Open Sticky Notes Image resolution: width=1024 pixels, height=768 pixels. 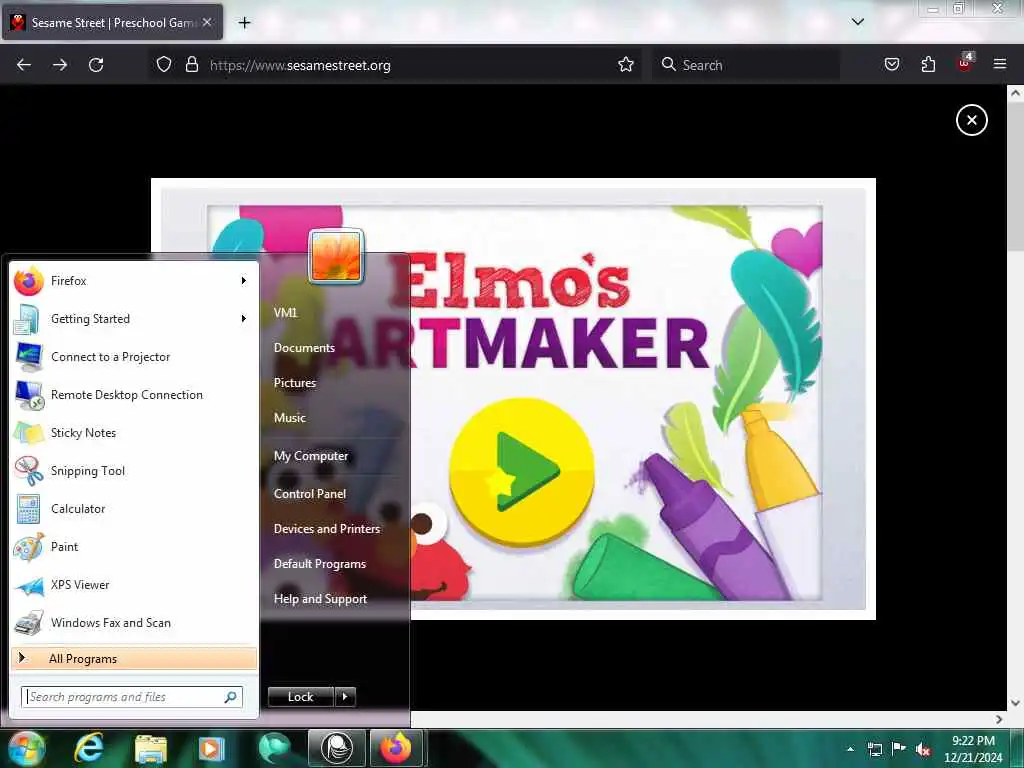134,432
